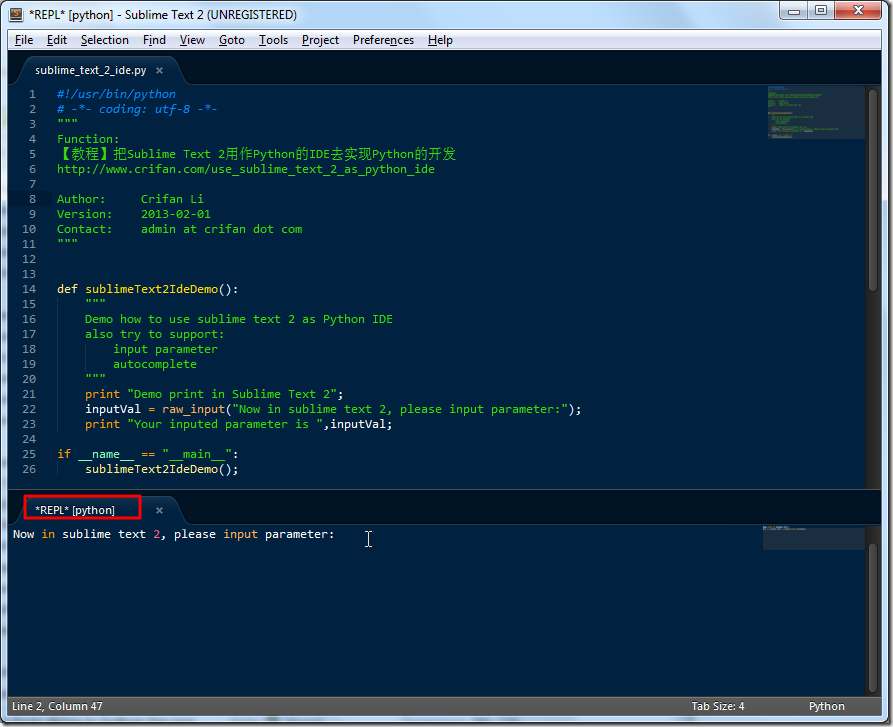Open the File menu
Image resolution: width=893 pixels, height=727 pixels.
23,40
